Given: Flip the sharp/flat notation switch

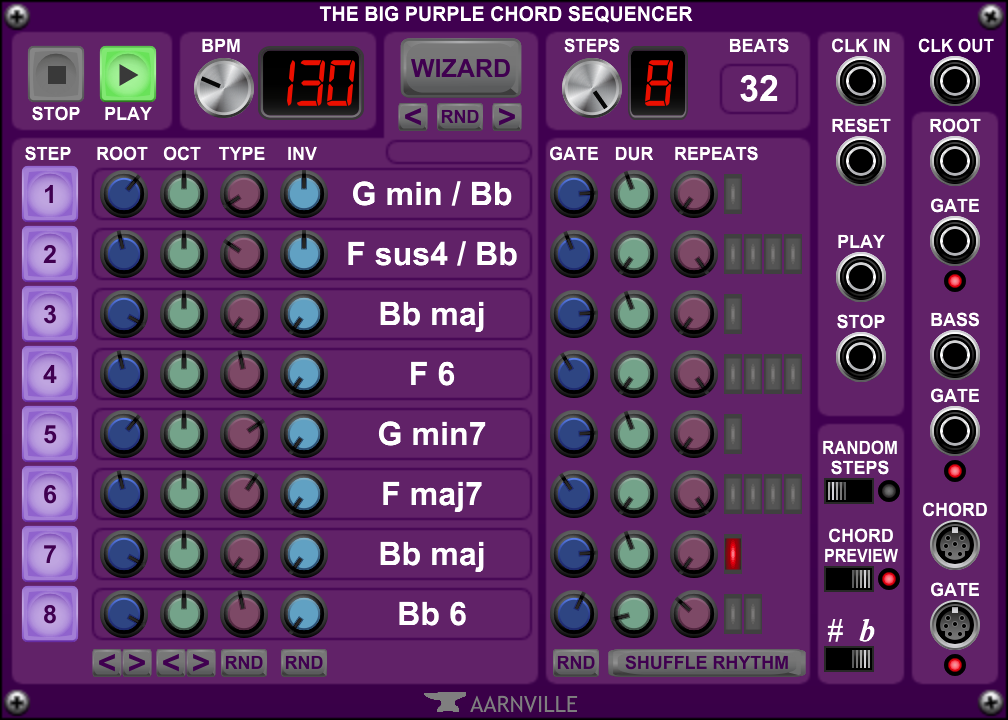Looking at the screenshot, I should 848,659.
